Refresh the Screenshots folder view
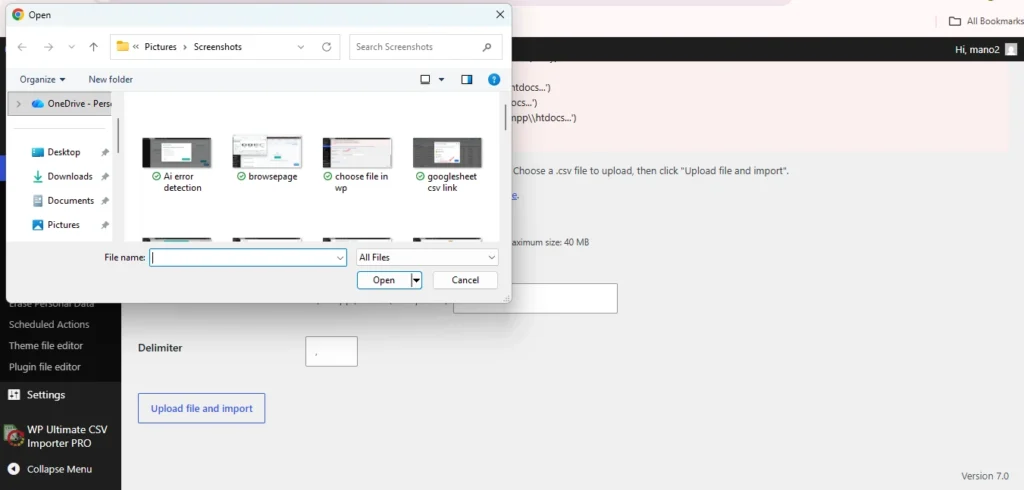Viewport: 1024px width, 490px height. [327, 47]
